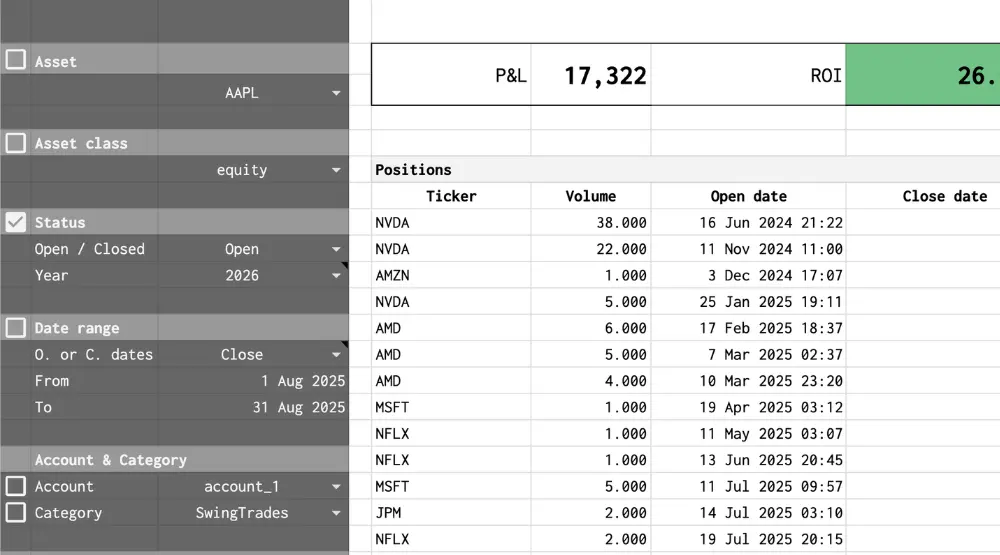Screen dimensions: 1000x555
Task: Tick the Account filter checkbox
Action: (15, 486)
